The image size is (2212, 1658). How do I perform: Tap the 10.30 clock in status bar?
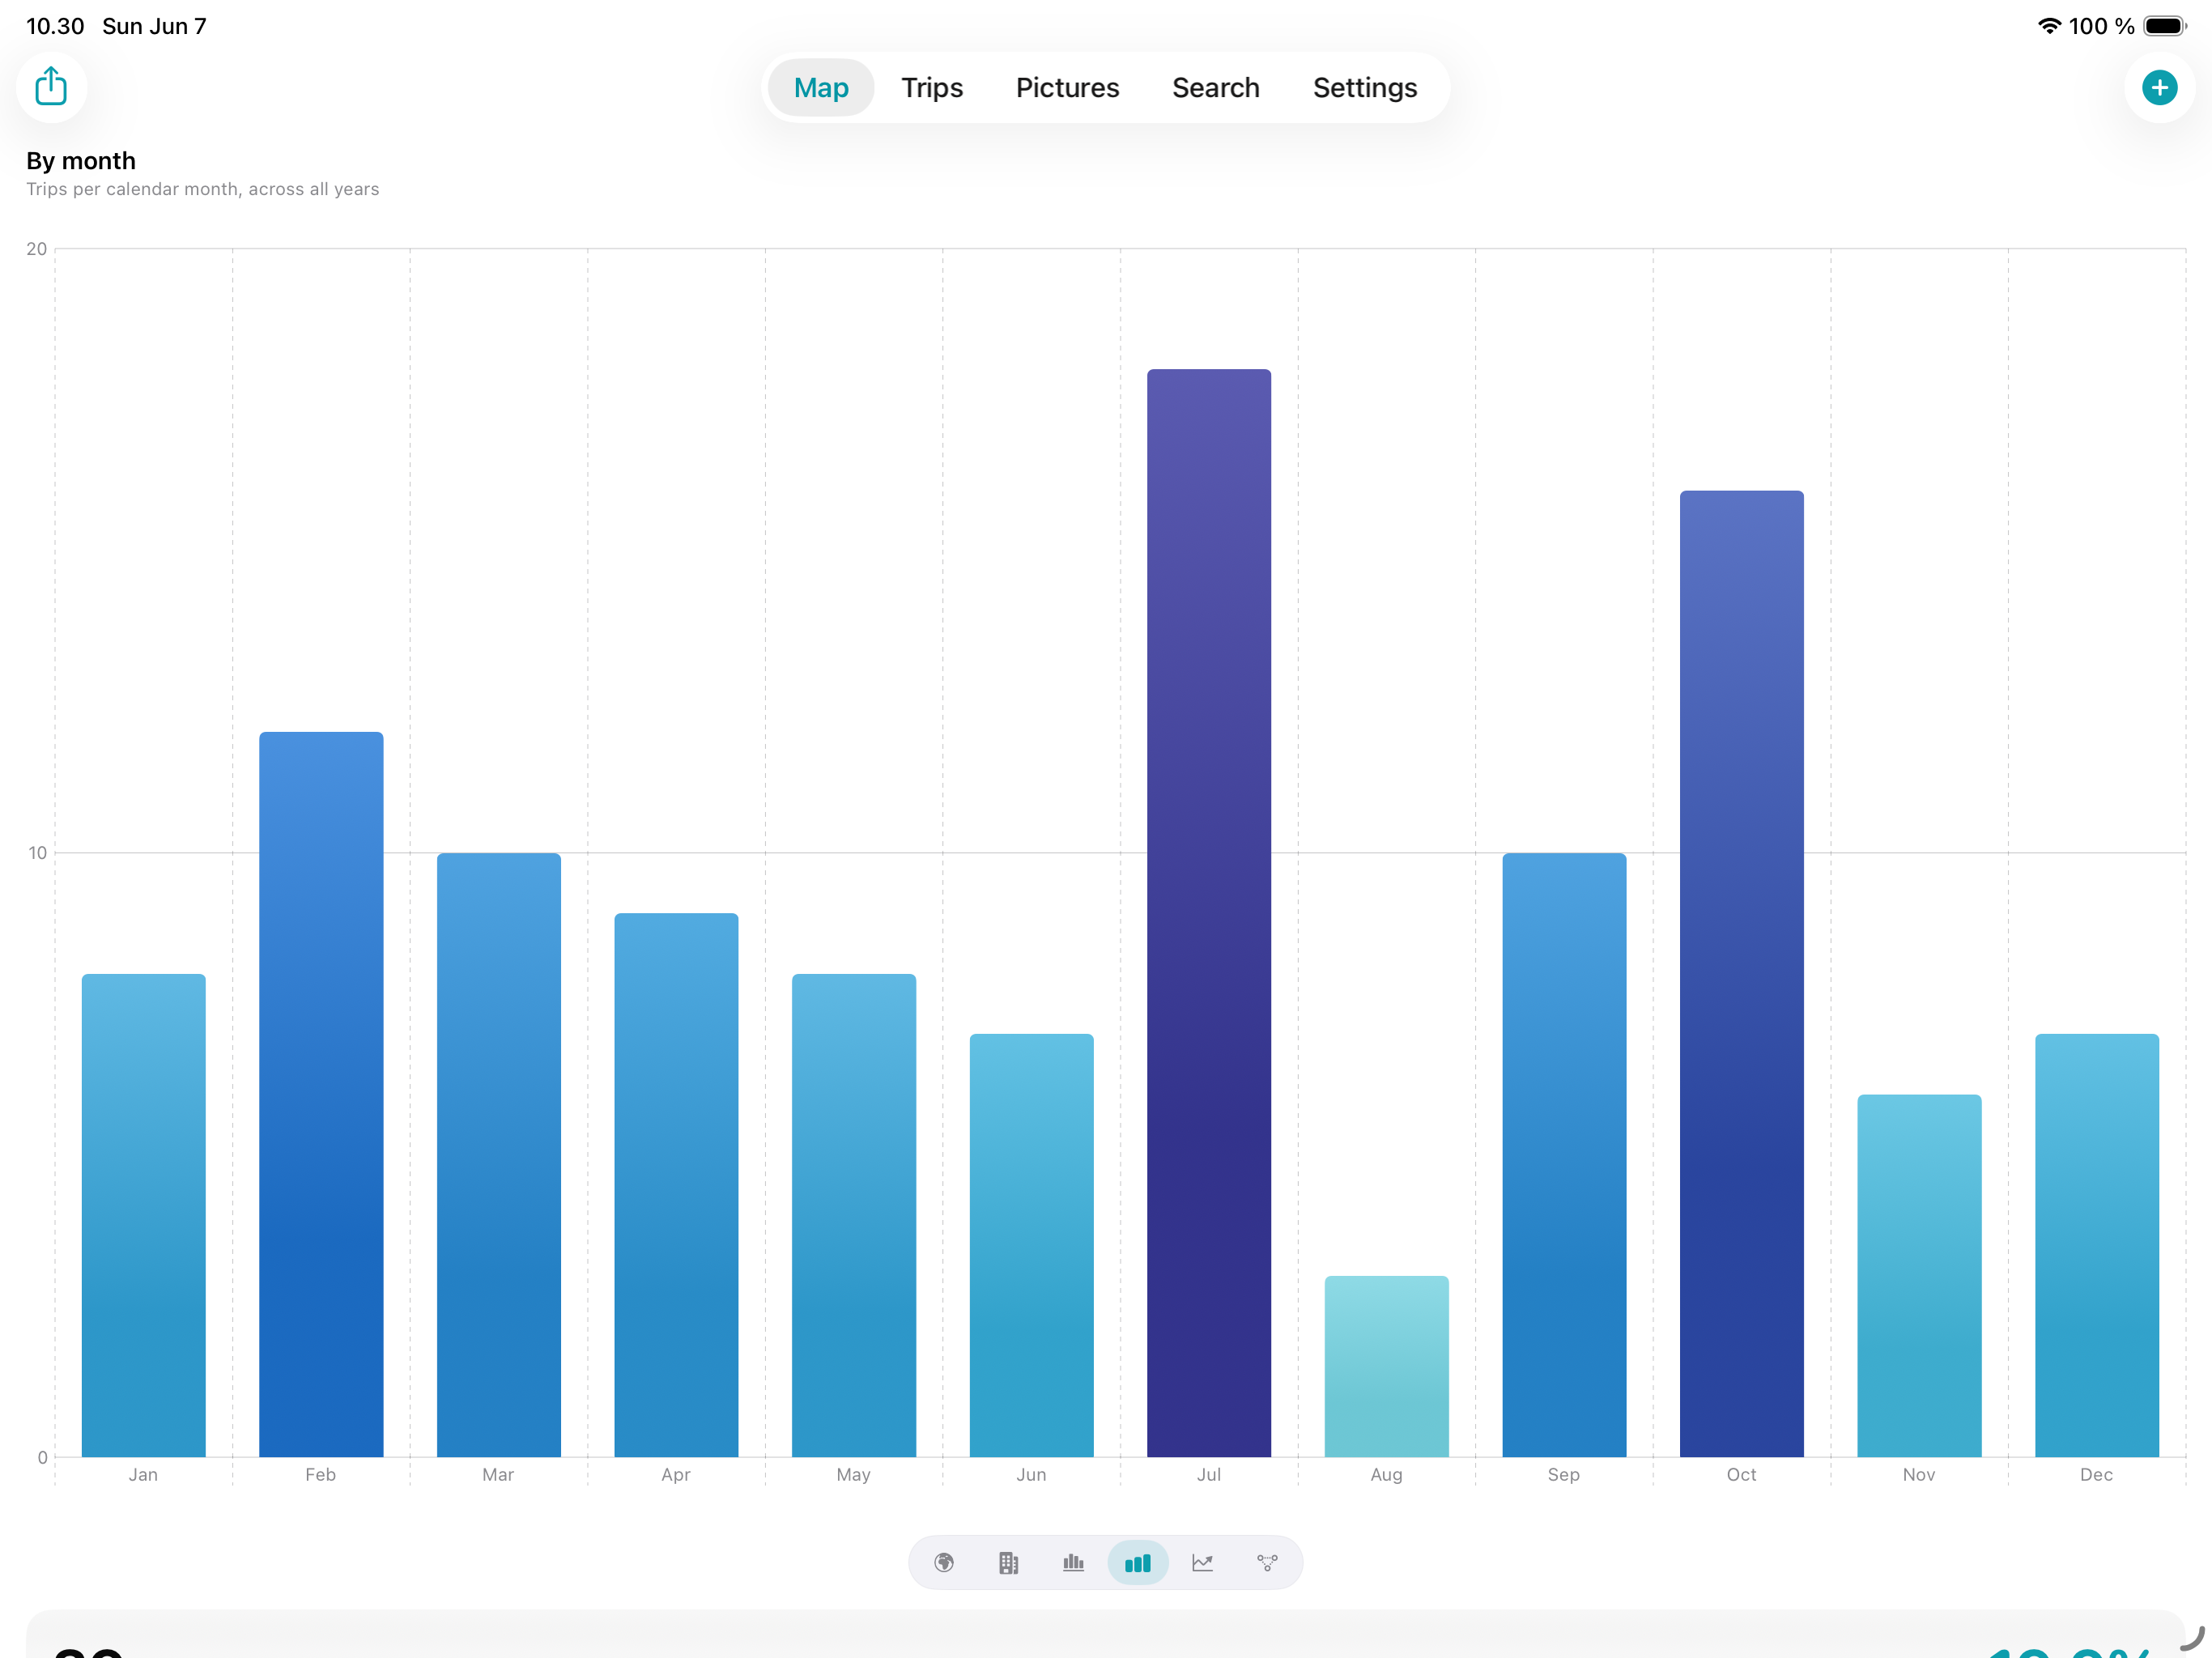tap(55, 26)
